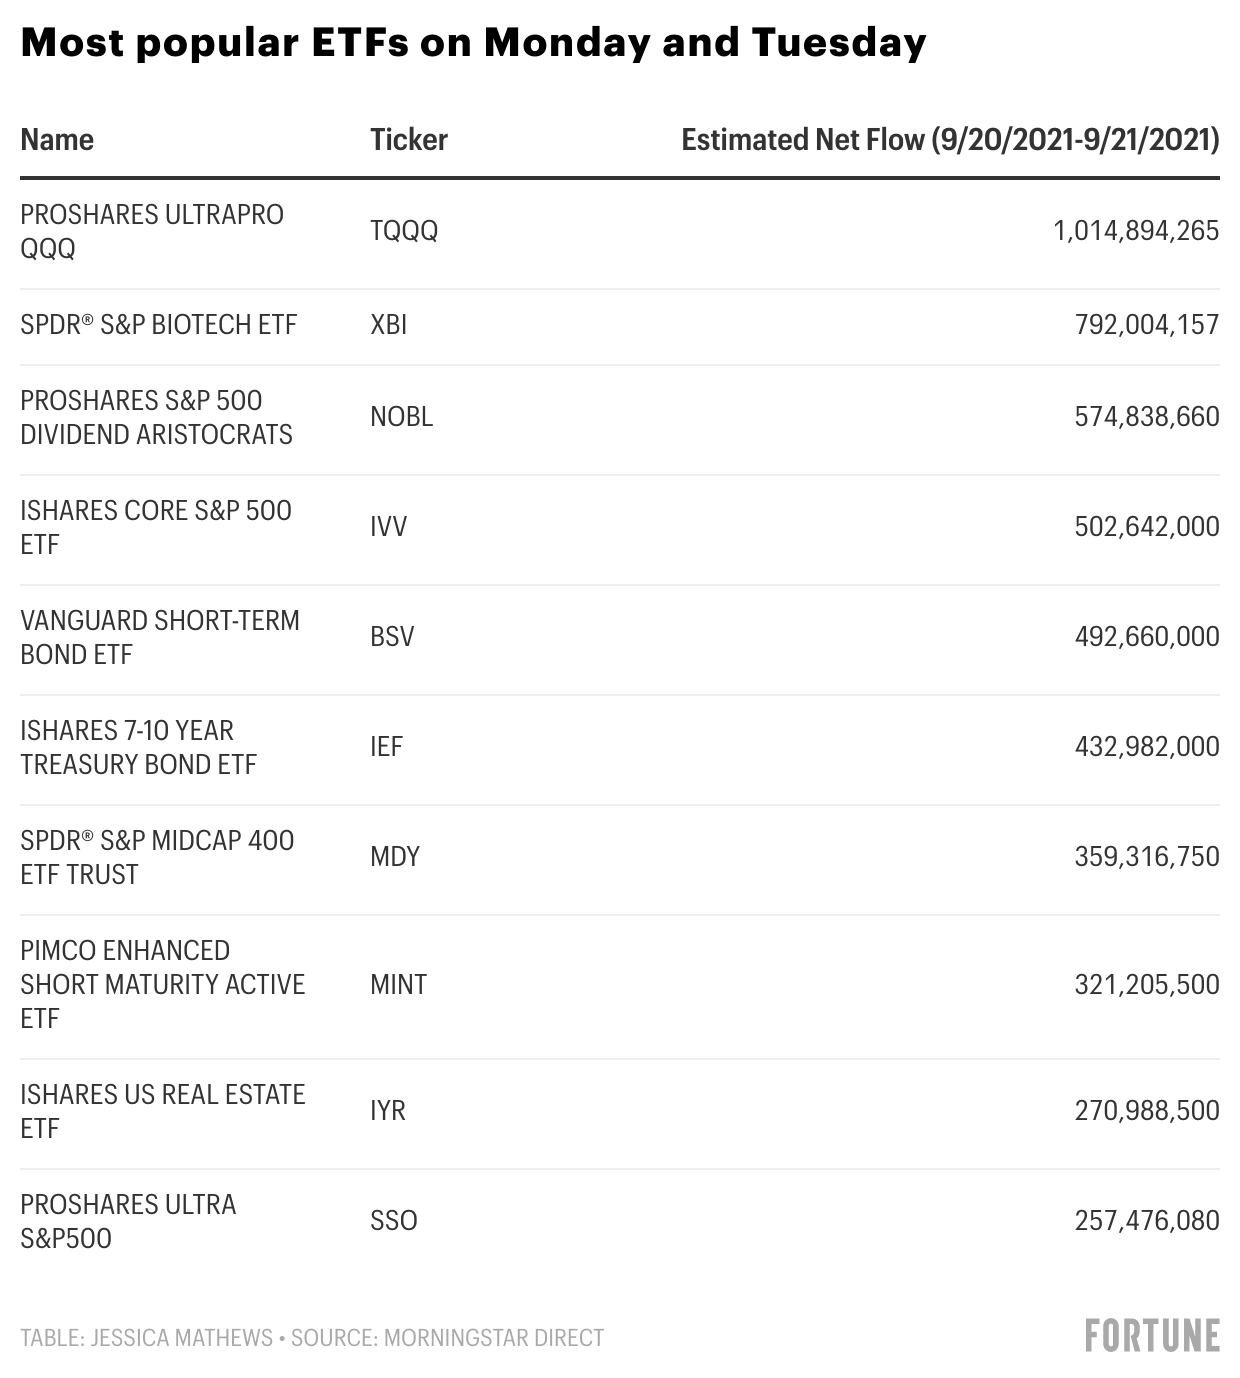Click the Morningstar Direct source credit
The image size is (1240, 1378).
pos(448,1338)
